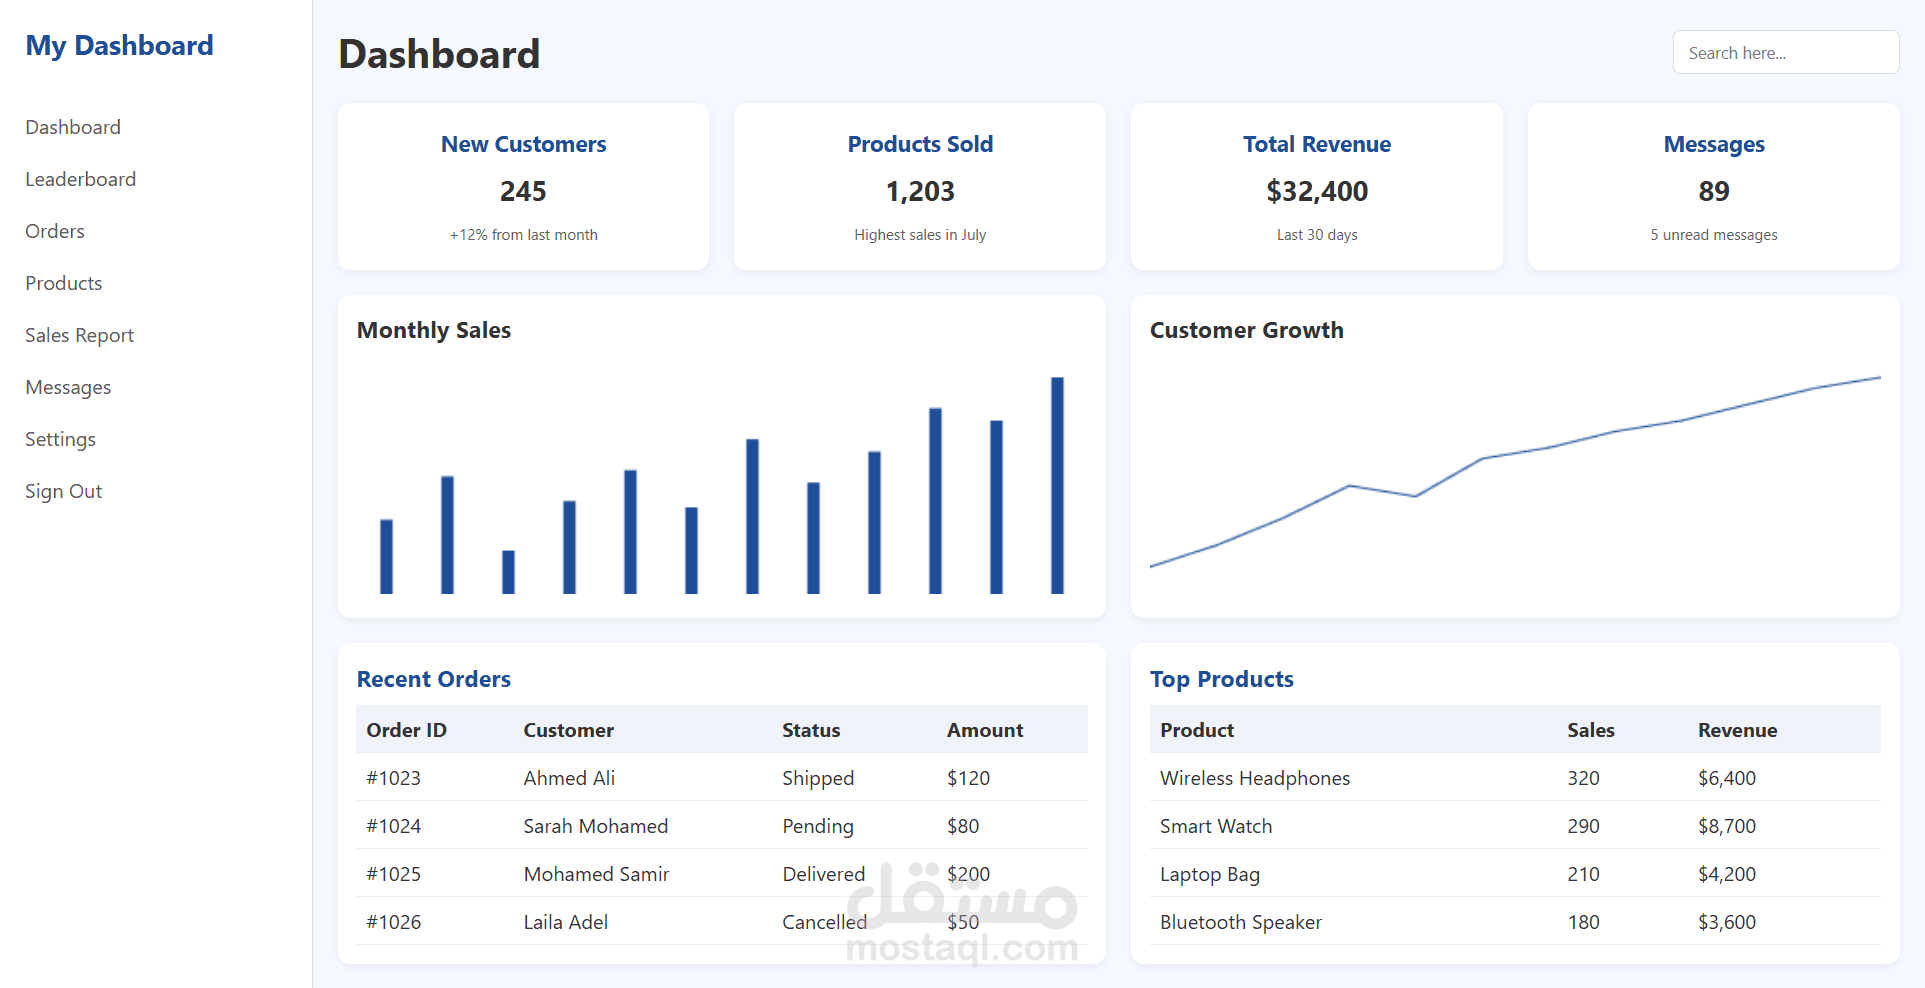Click the Customer Growth heading

click(1246, 330)
